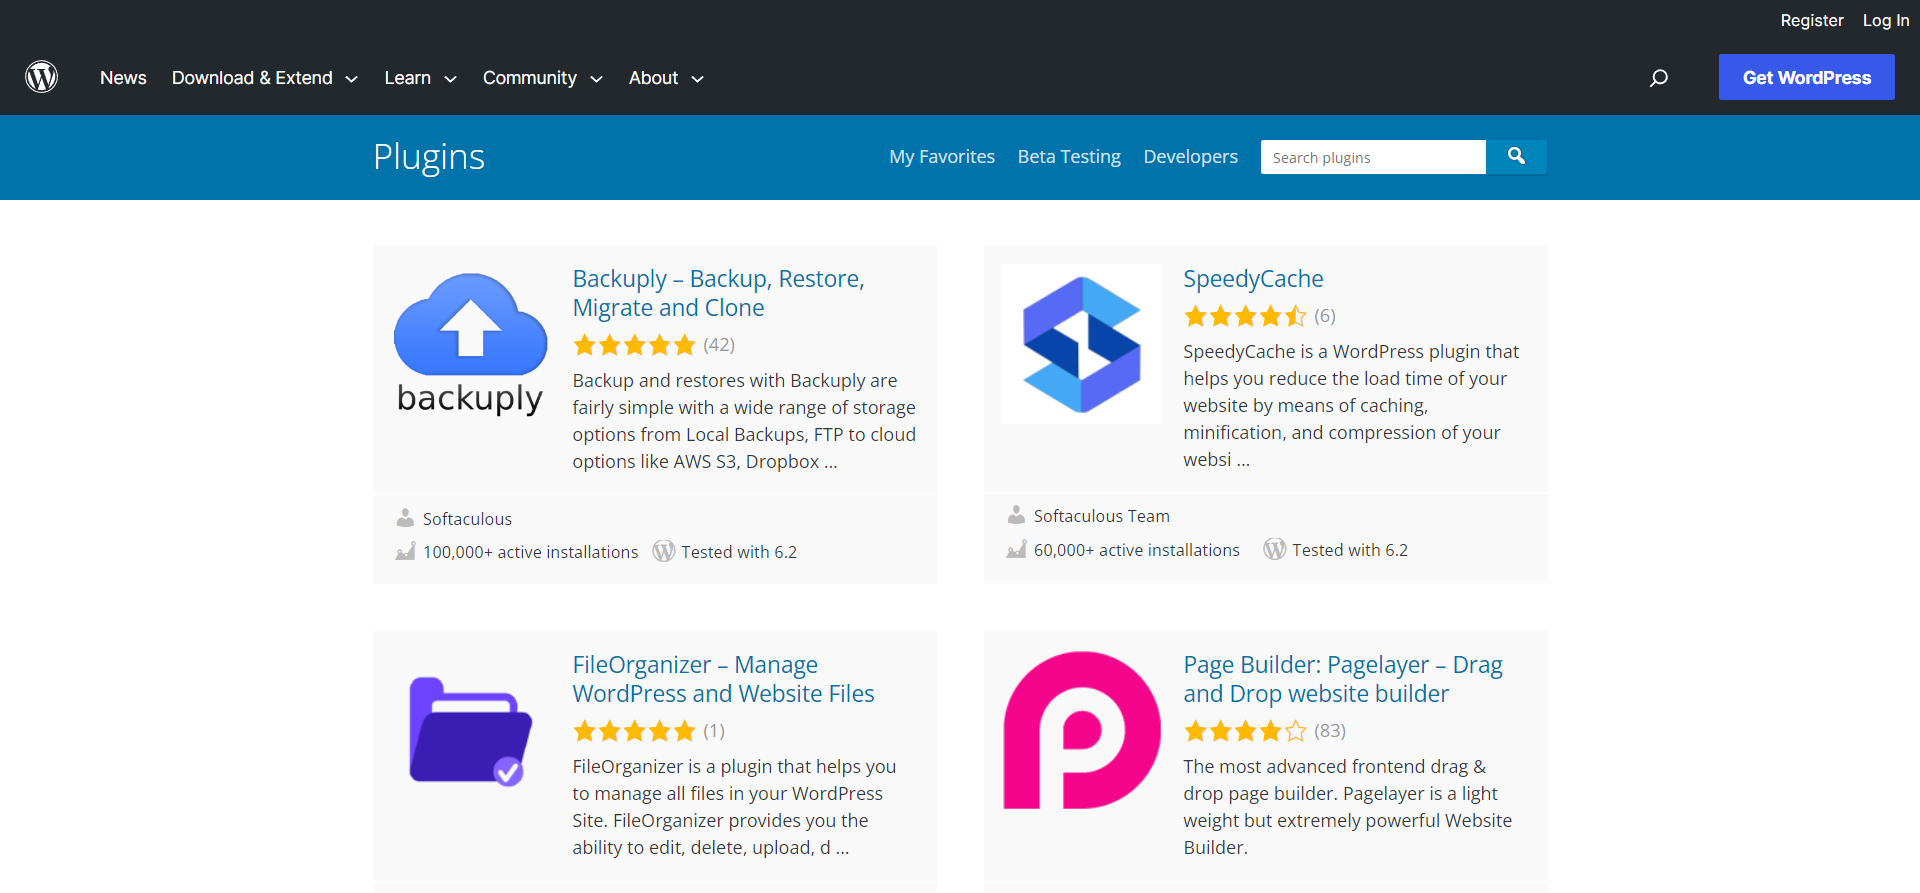Focus the Search plugins input field

pos(1372,157)
